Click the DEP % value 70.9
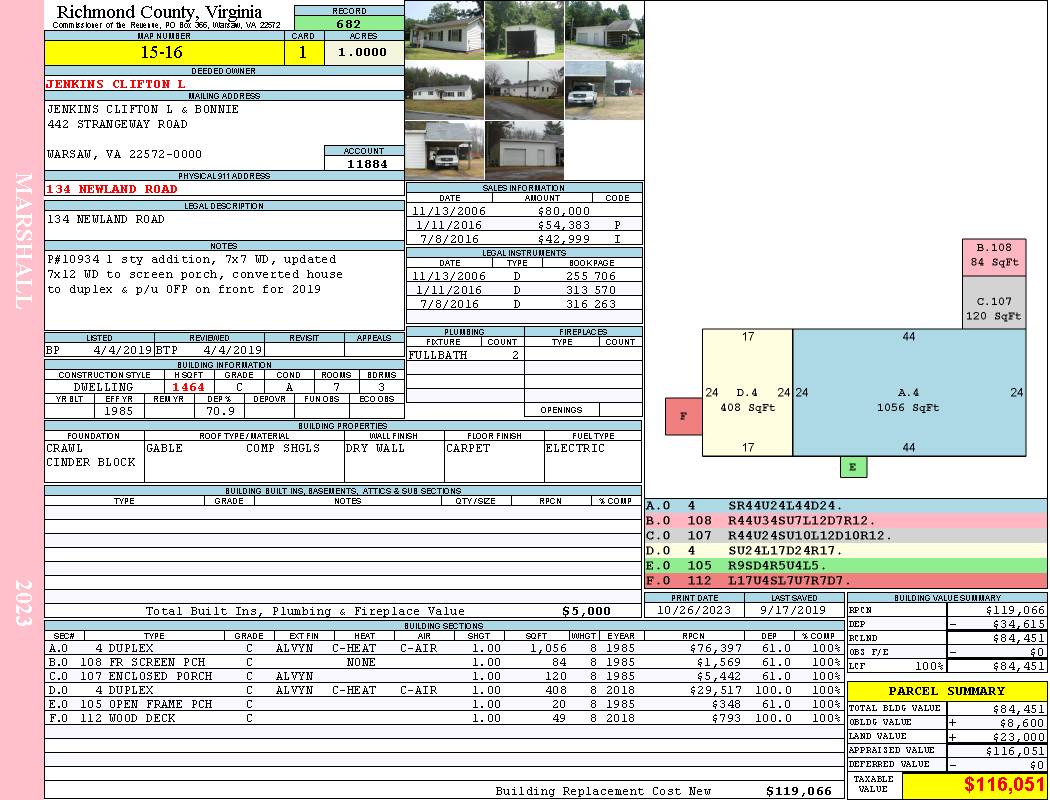 click(x=220, y=411)
